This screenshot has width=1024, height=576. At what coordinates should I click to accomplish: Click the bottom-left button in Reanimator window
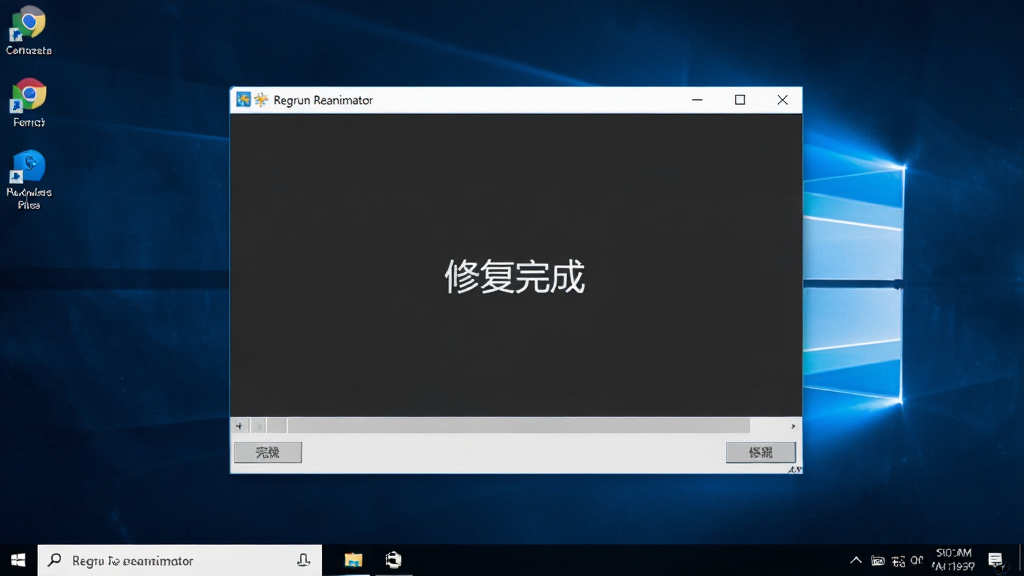click(x=268, y=452)
